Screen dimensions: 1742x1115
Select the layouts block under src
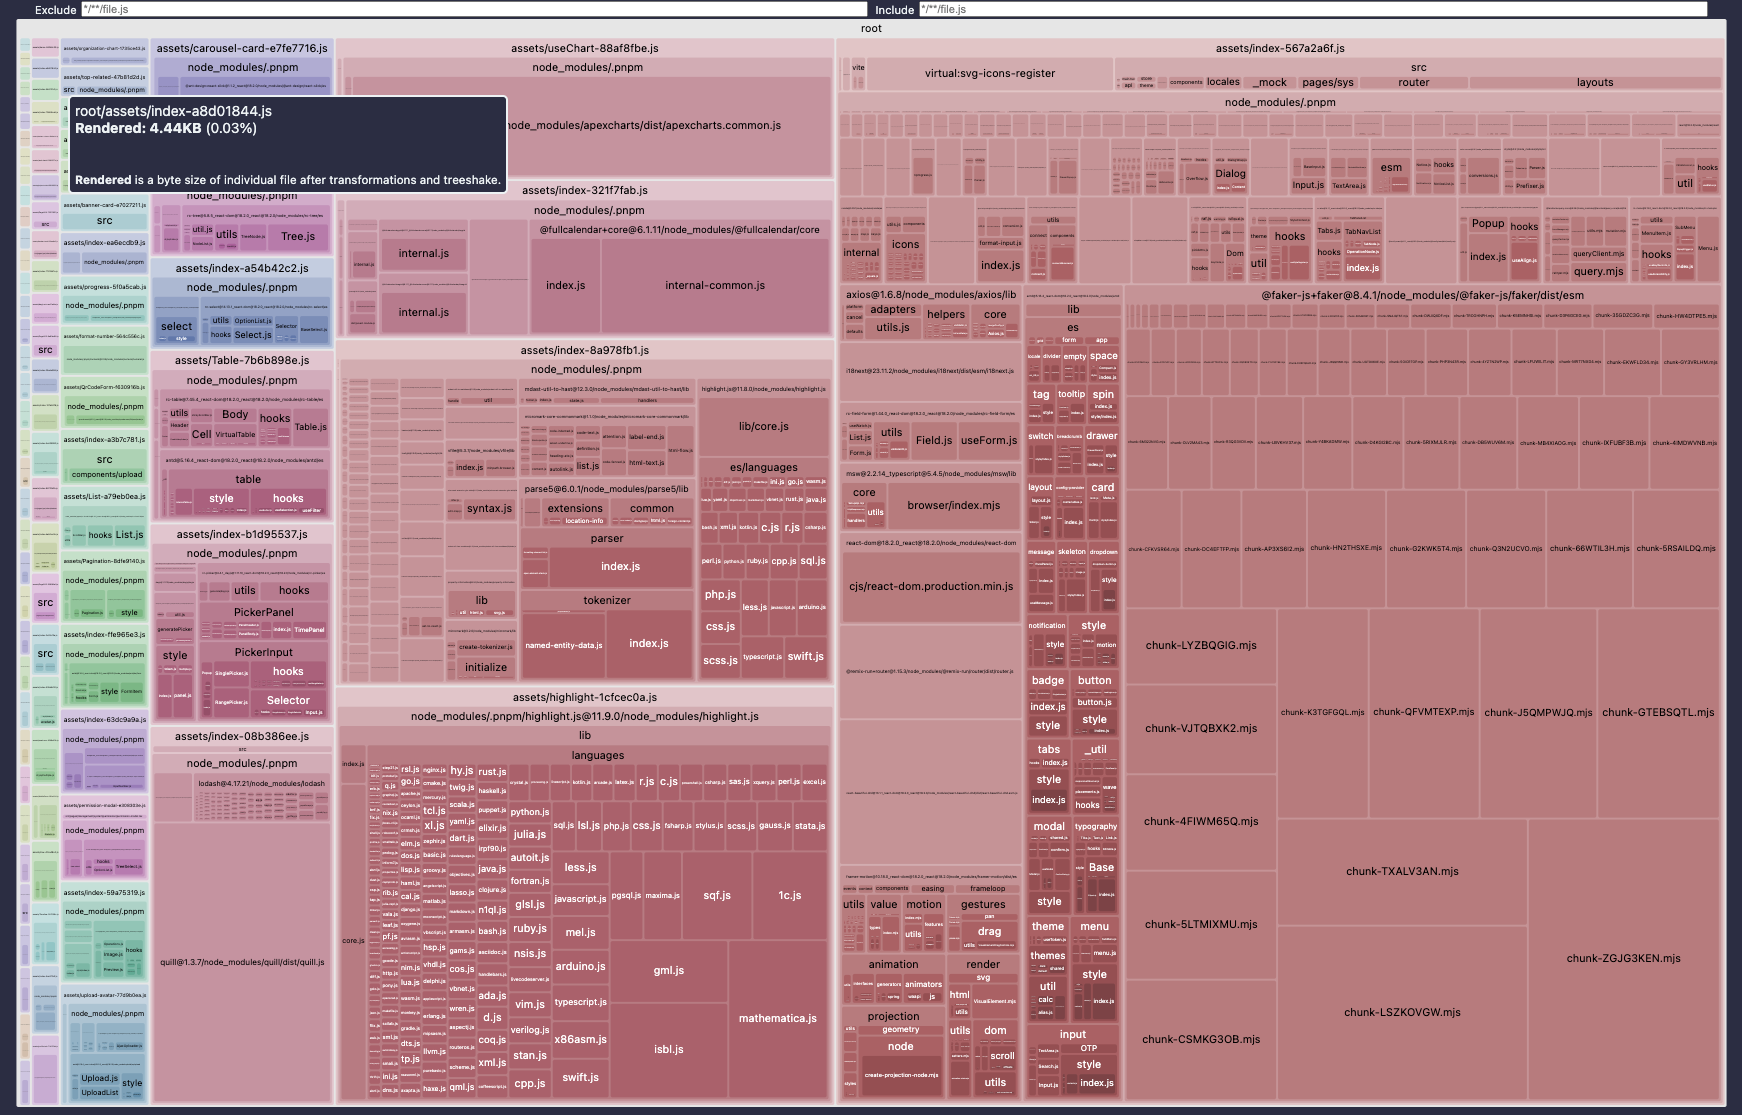coord(1595,82)
